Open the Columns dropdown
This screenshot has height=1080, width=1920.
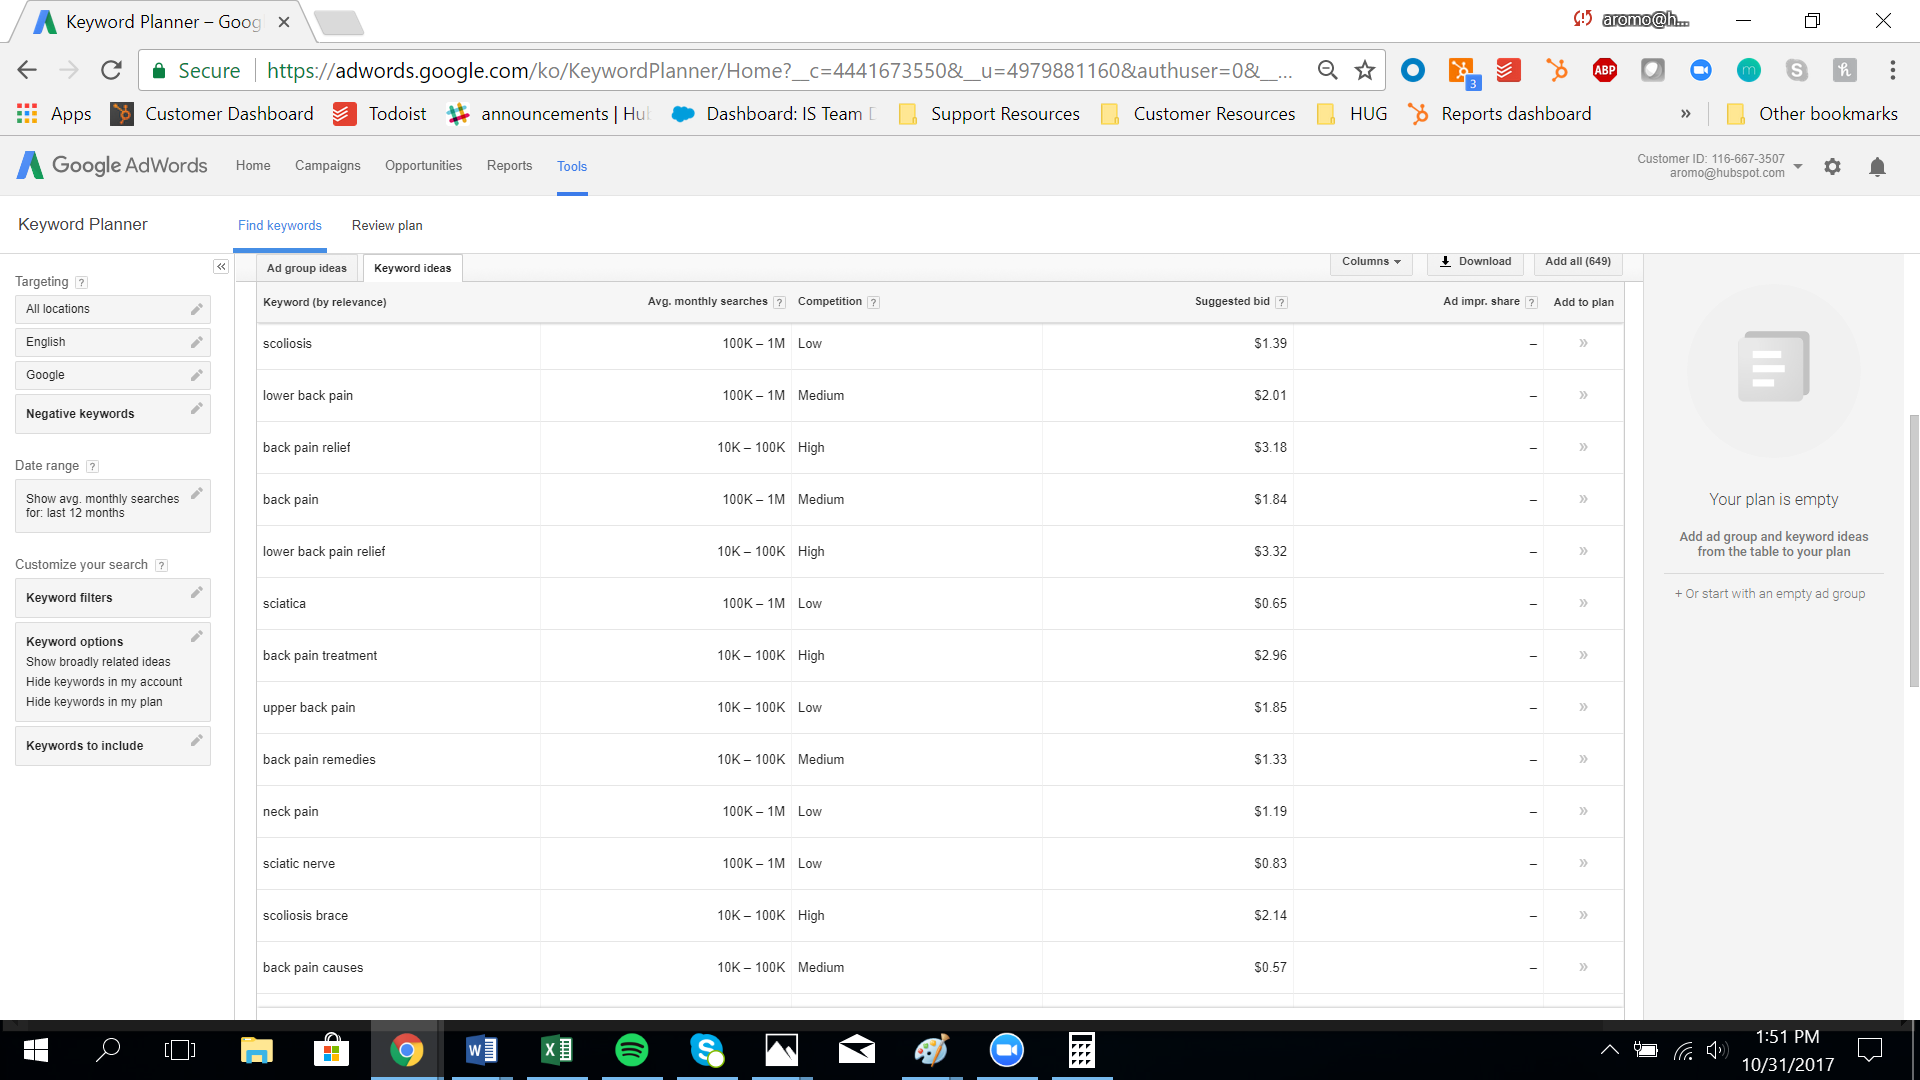point(1370,262)
